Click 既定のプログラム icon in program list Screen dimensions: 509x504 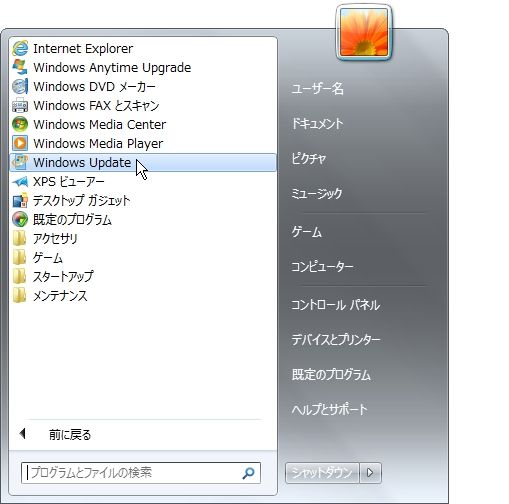point(20,220)
